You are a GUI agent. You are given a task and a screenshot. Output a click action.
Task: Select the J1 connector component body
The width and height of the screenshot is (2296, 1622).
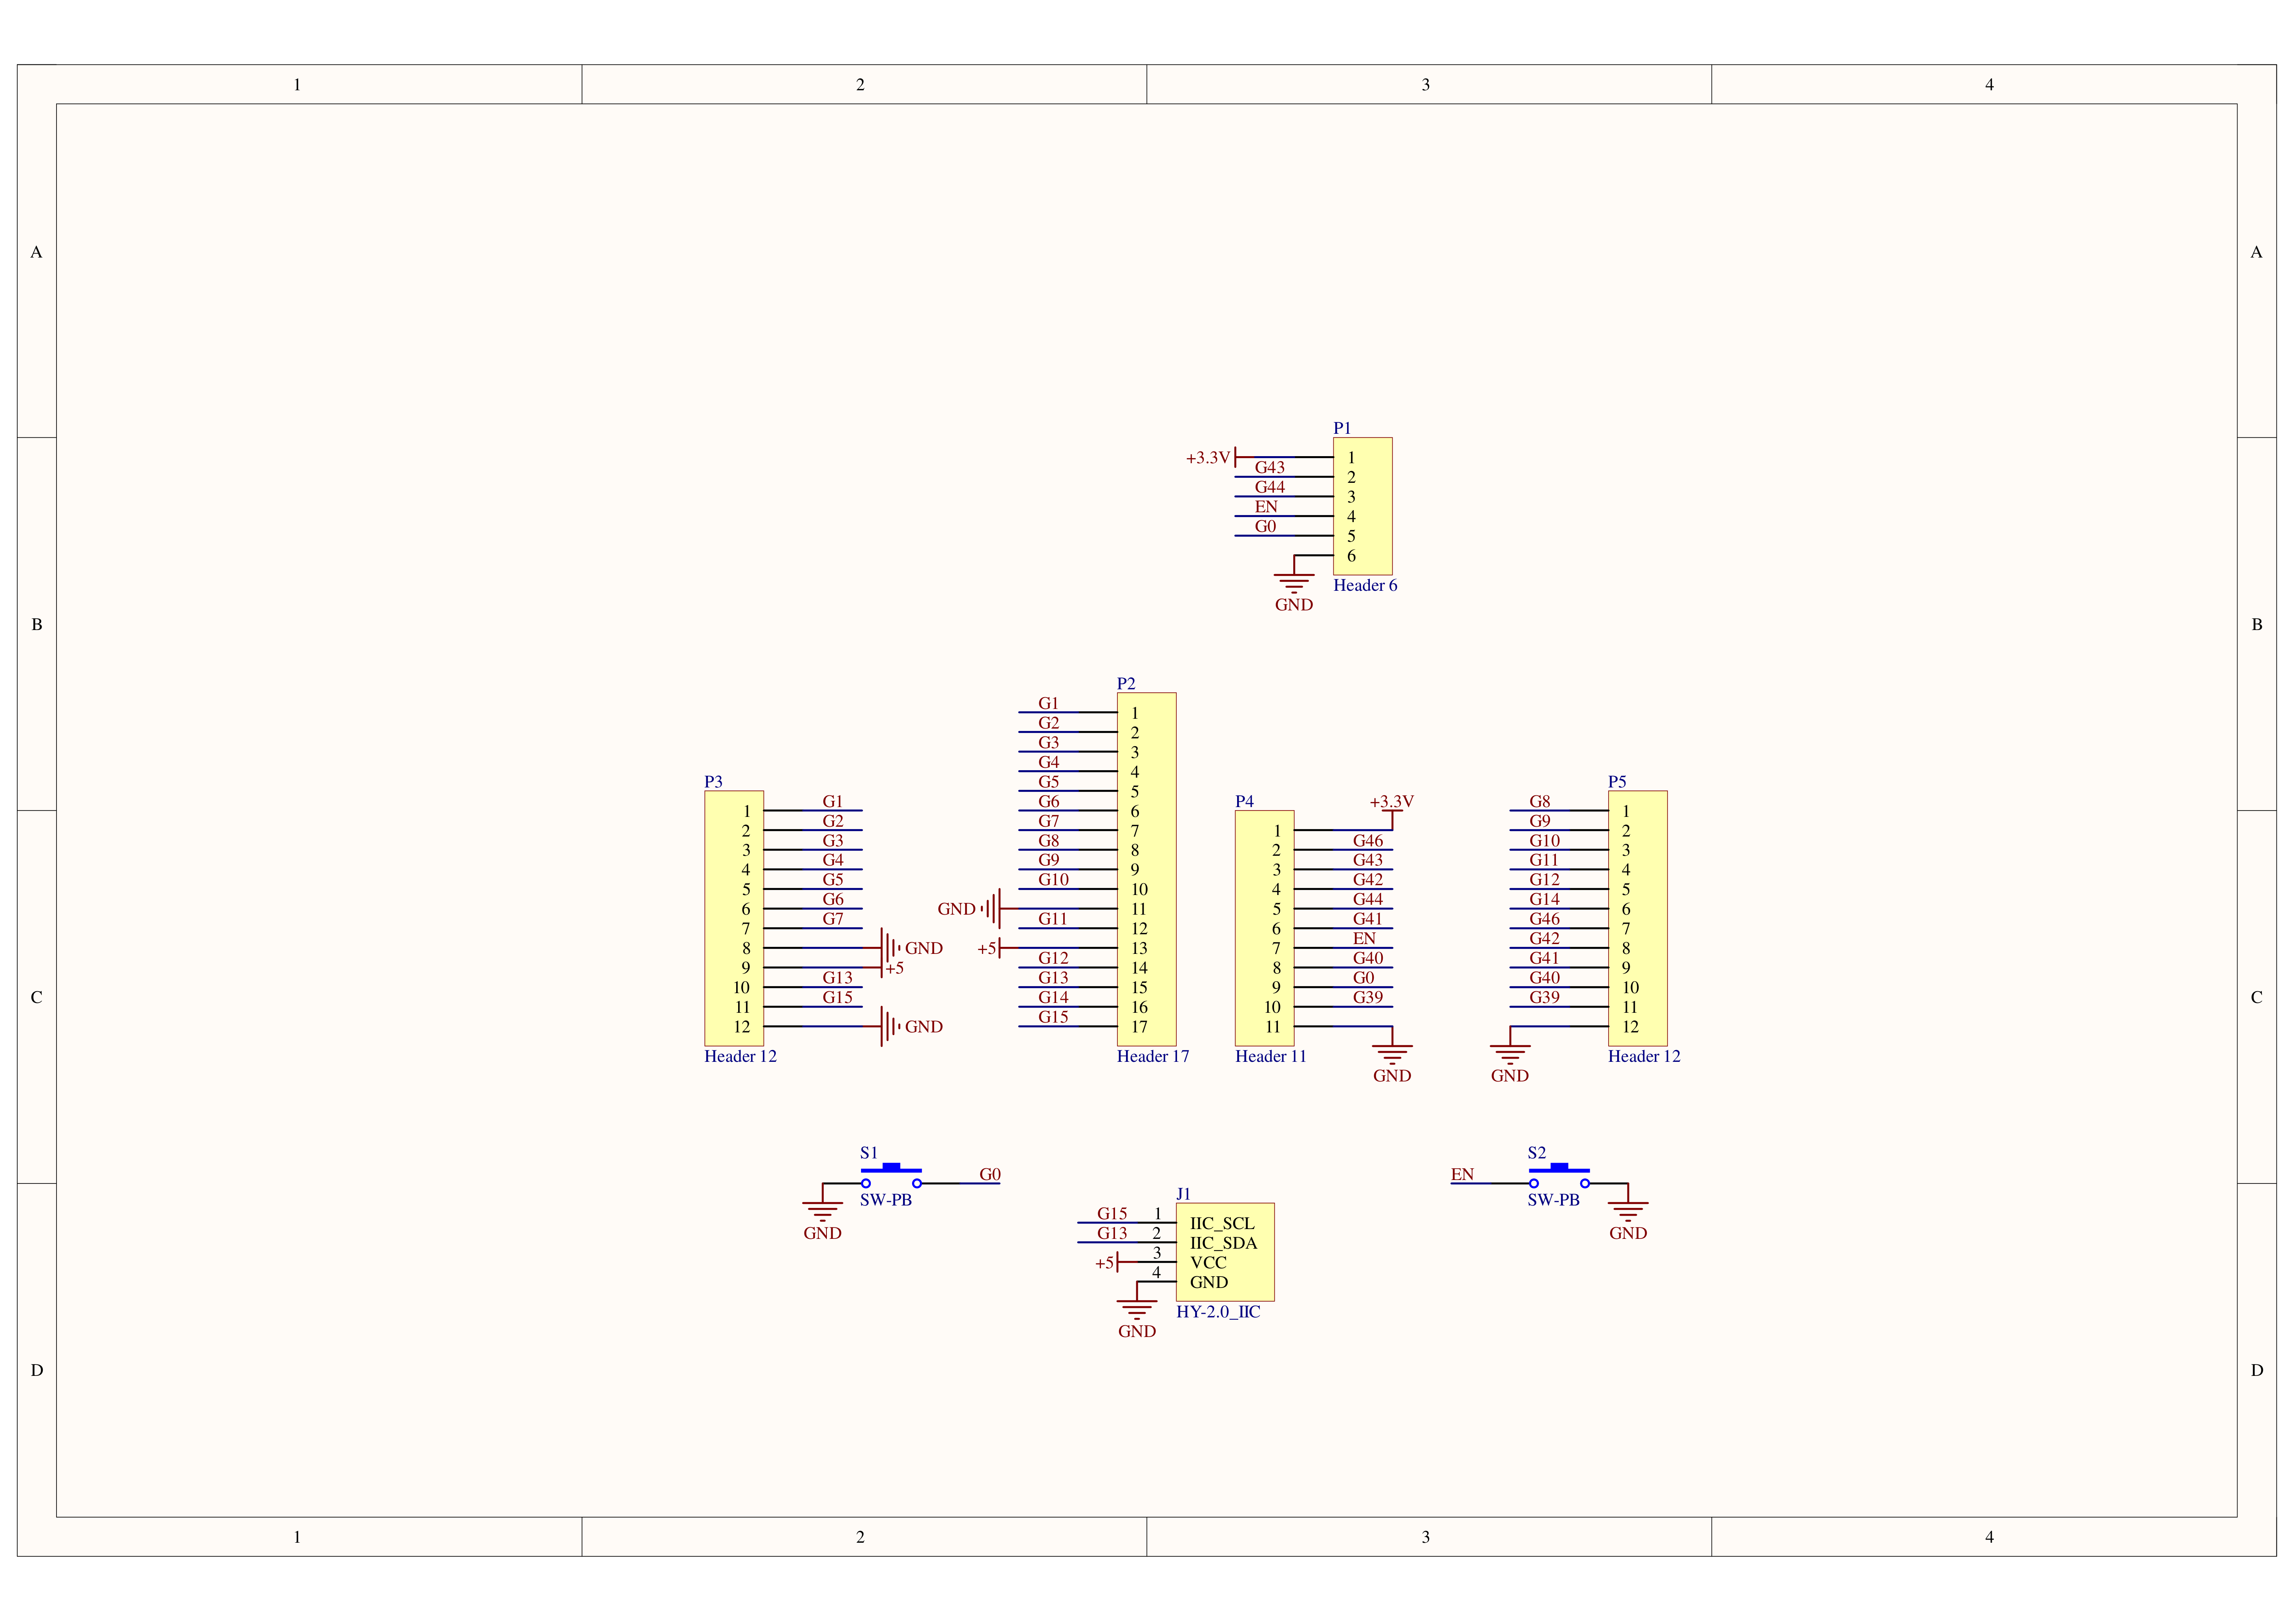point(1225,1252)
